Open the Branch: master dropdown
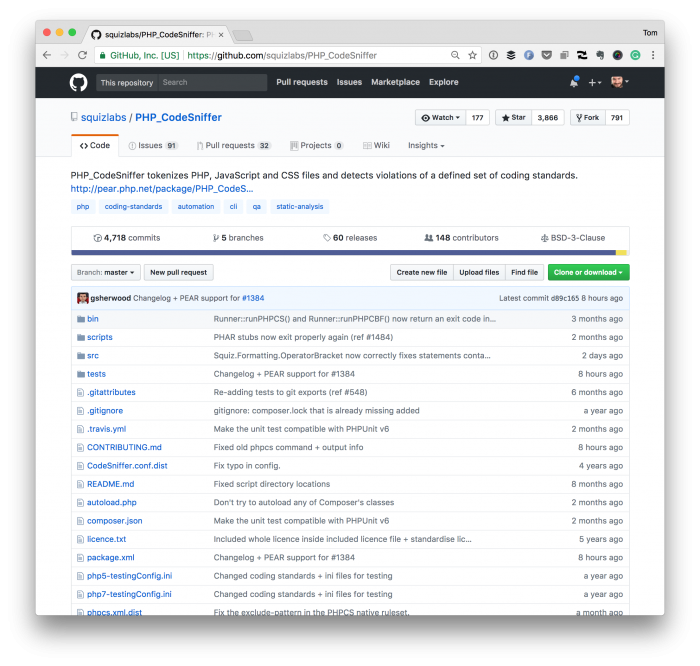Screen dimensions: 700x666 coord(105,272)
